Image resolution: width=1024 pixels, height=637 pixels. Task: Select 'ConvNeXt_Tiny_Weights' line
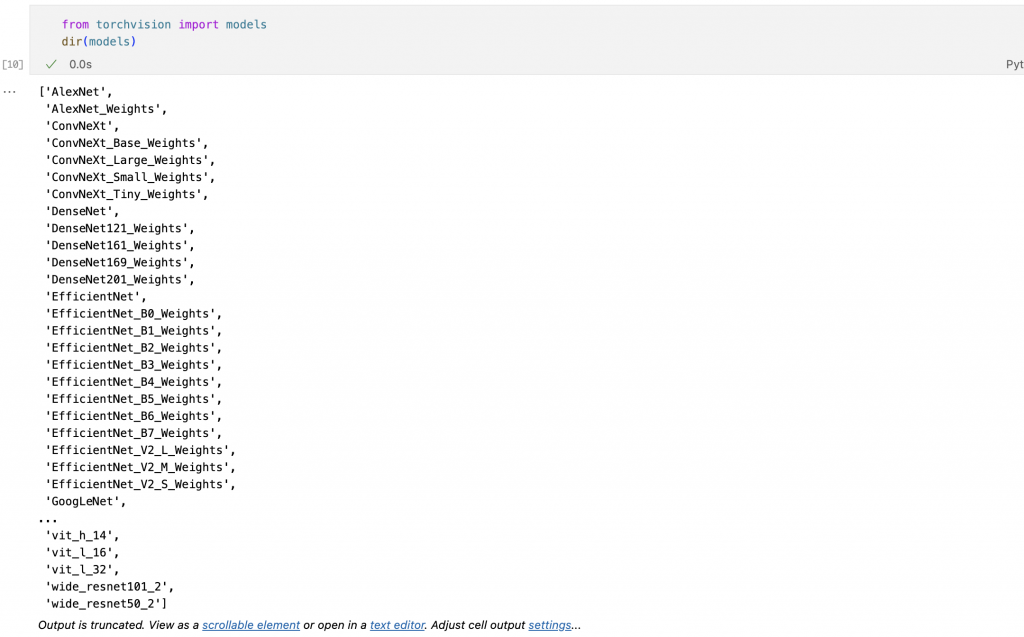click(127, 194)
